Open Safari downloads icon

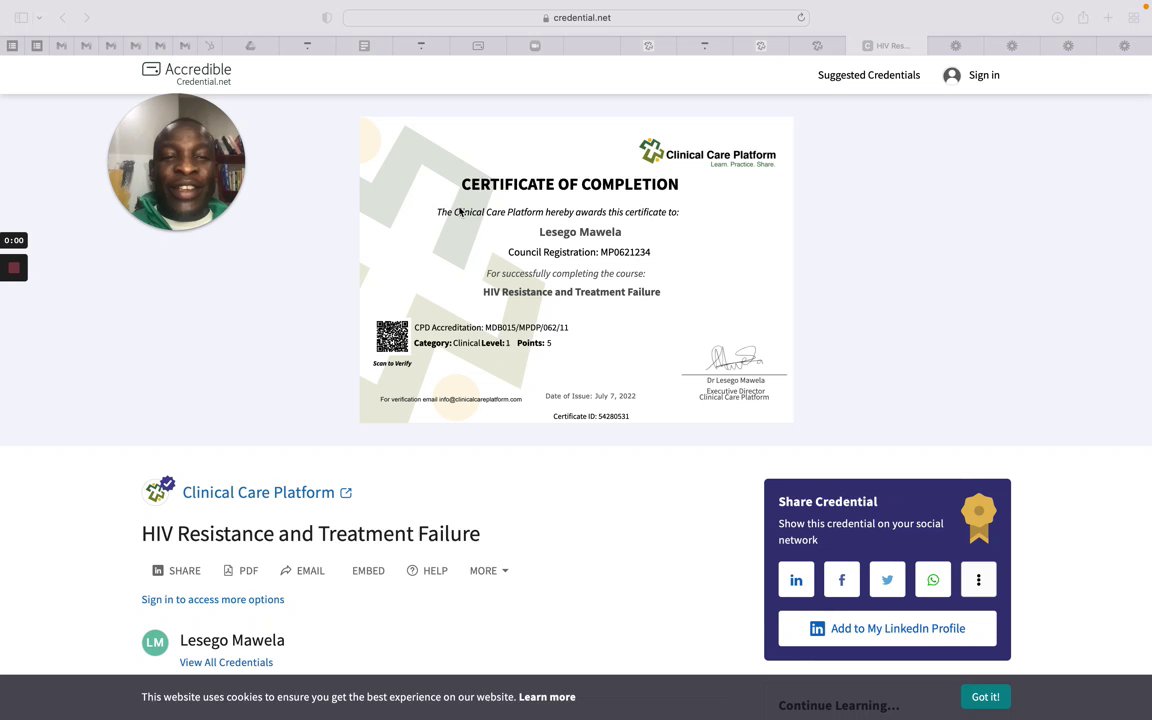pos(1057,18)
